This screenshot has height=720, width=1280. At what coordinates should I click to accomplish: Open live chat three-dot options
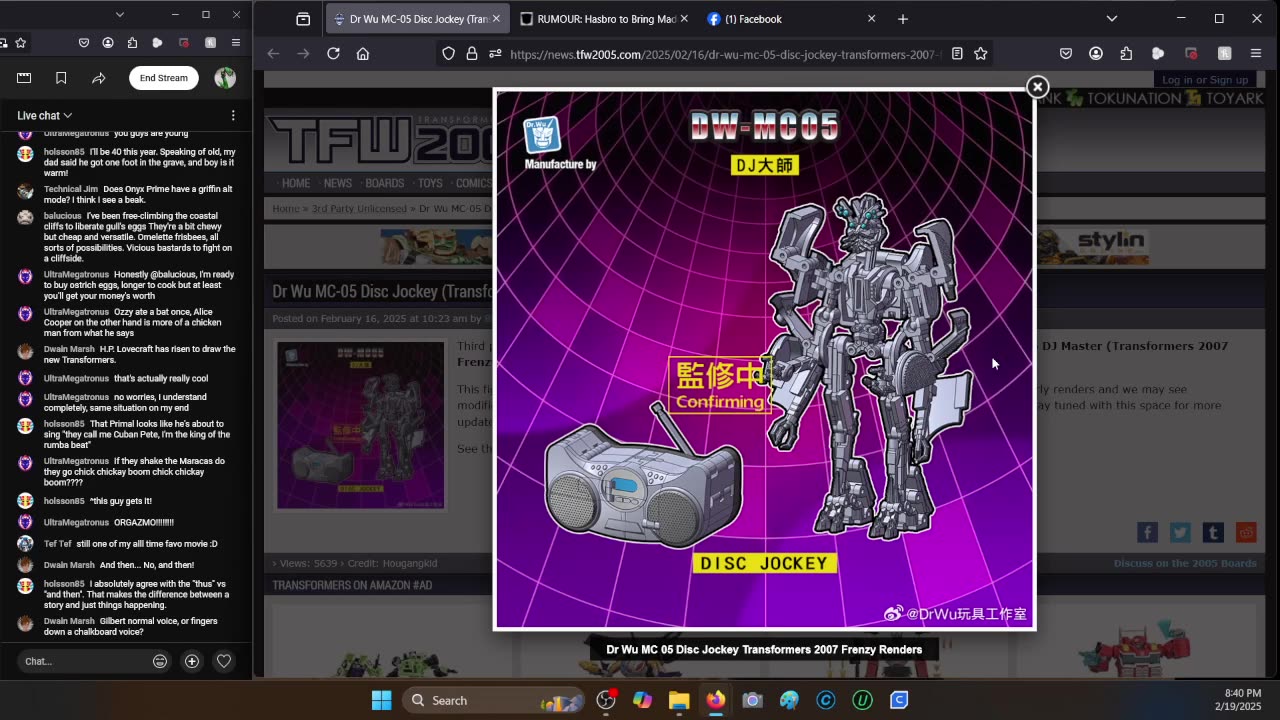[233, 116]
